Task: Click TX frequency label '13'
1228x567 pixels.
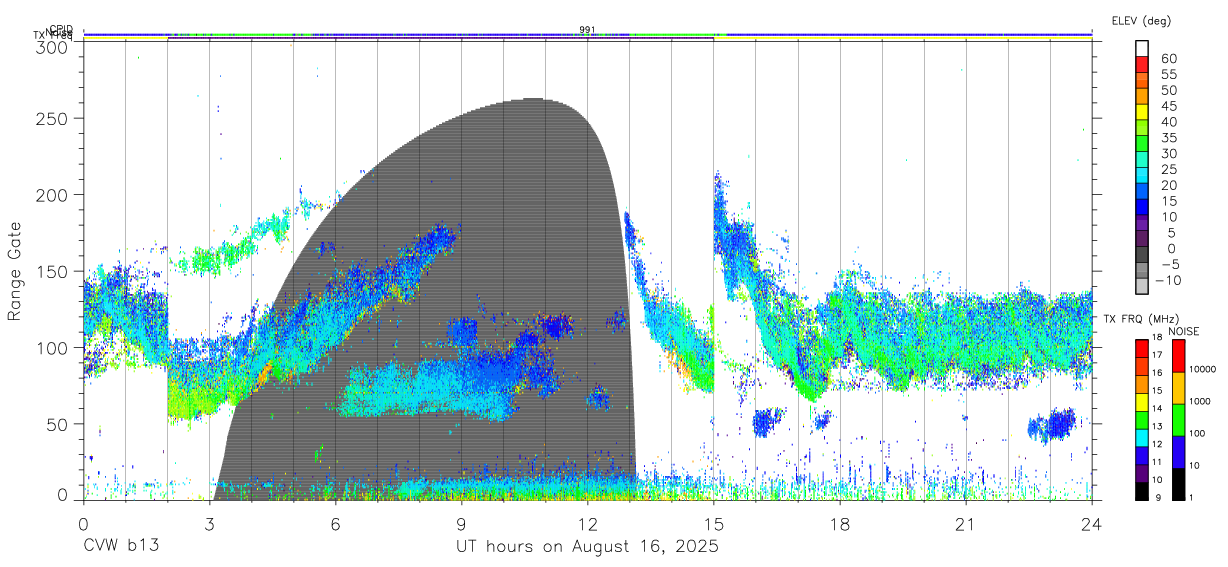Action: coord(1159,427)
